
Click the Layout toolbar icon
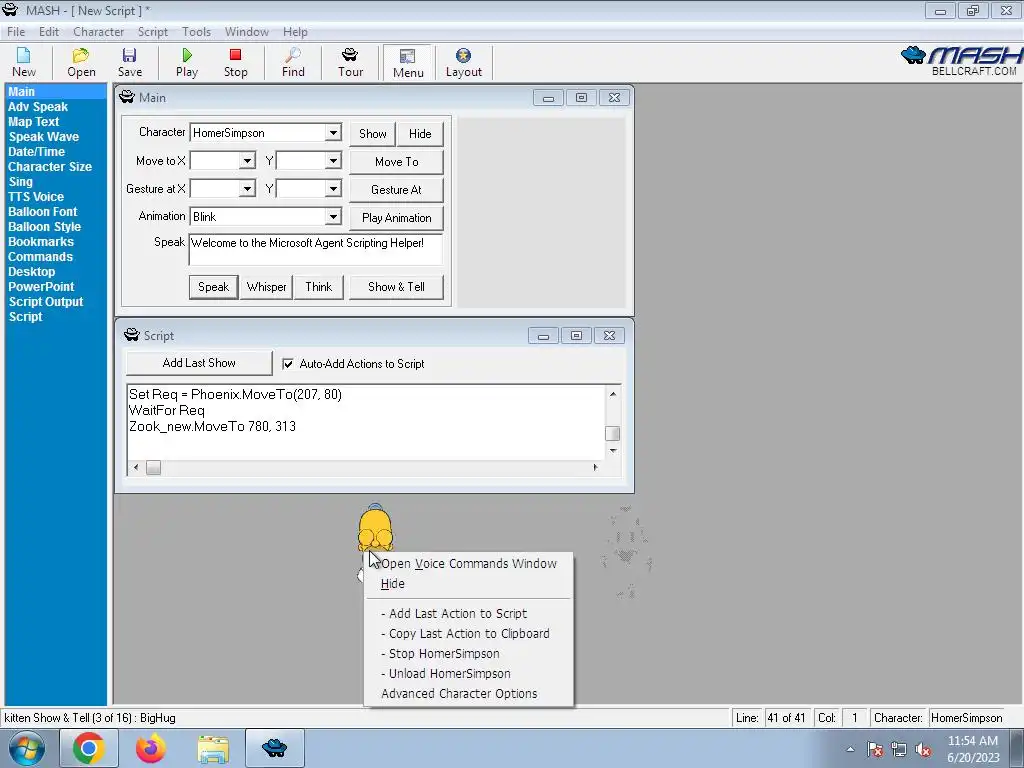point(464,63)
